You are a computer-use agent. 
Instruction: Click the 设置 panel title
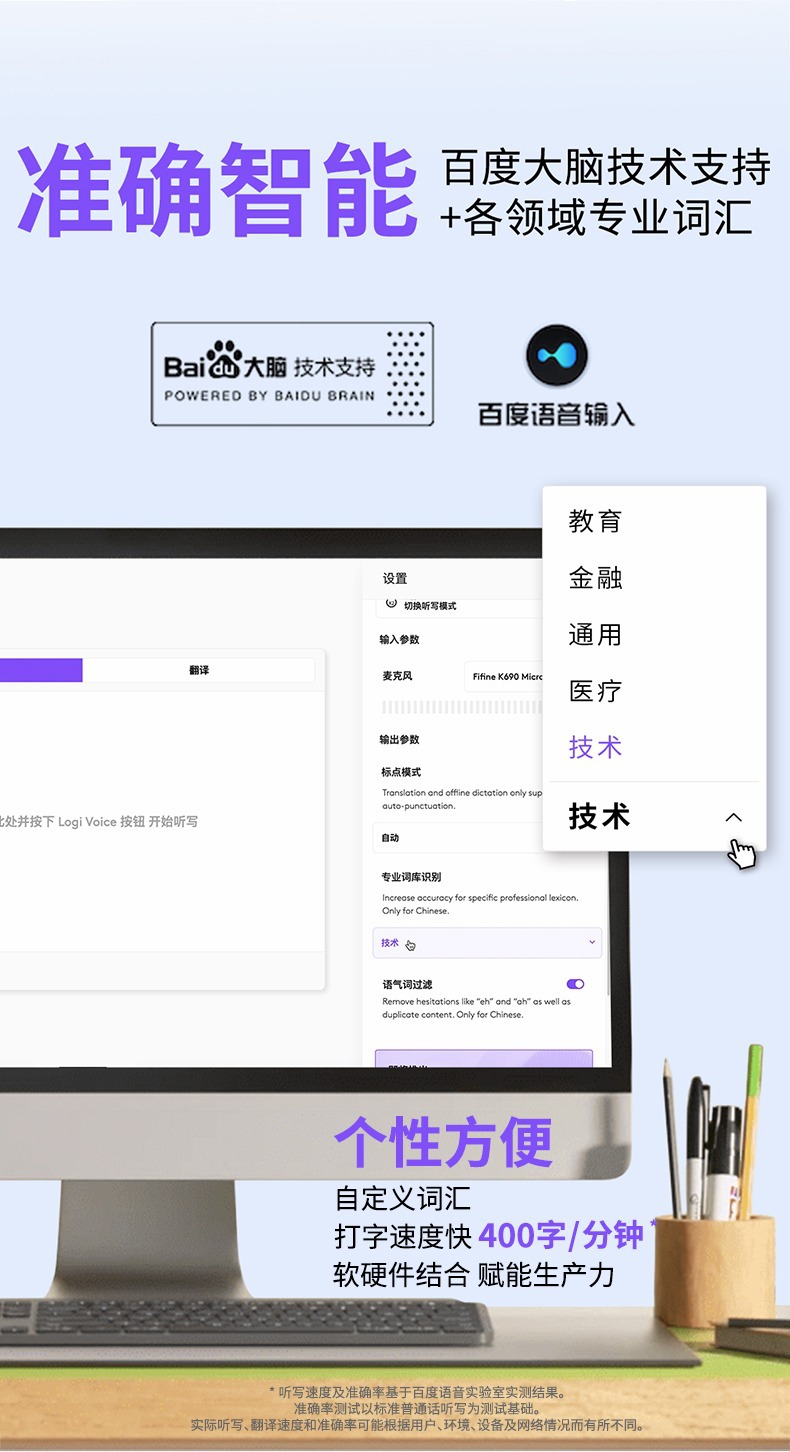(x=395, y=578)
